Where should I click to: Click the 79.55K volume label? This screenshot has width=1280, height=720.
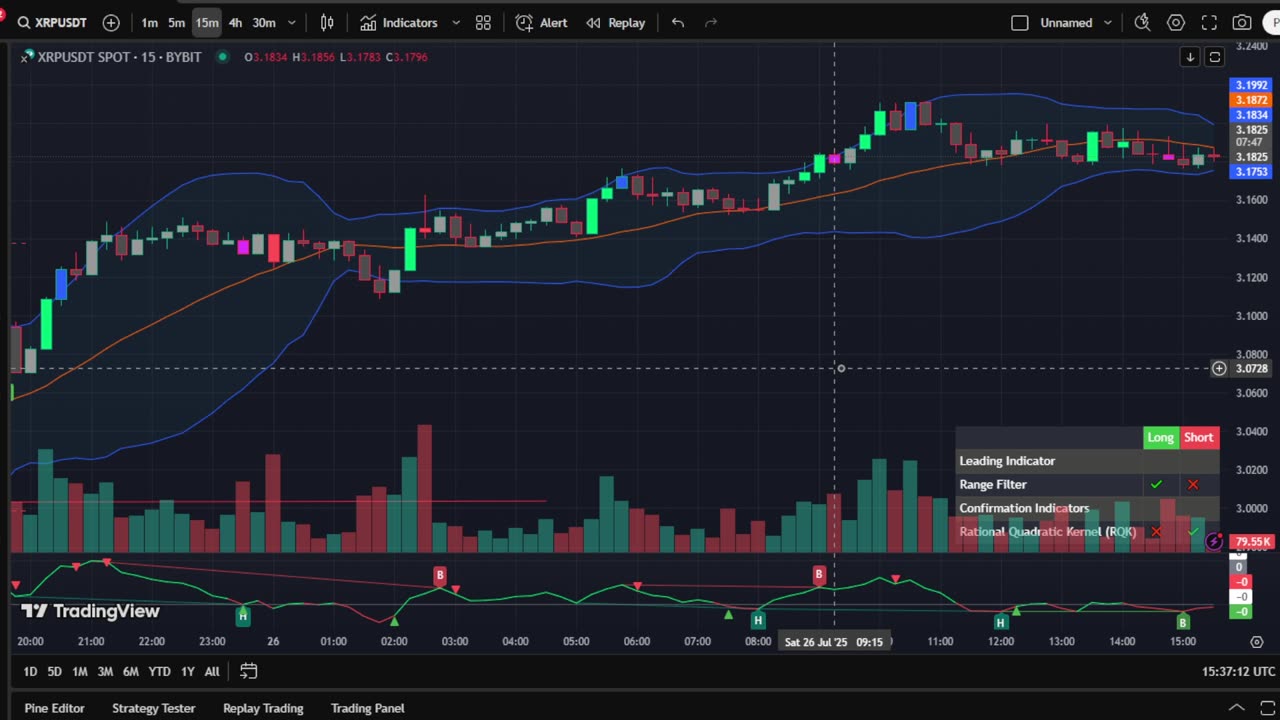coord(1252,542)
